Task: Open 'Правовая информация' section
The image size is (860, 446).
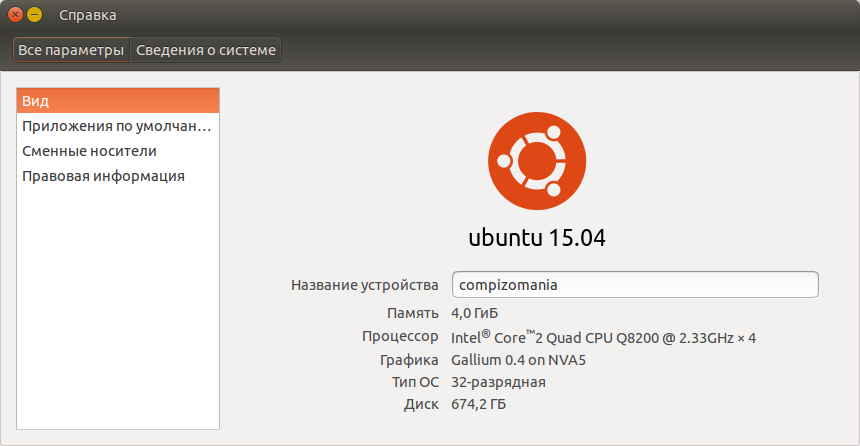Action: [118, 176]
